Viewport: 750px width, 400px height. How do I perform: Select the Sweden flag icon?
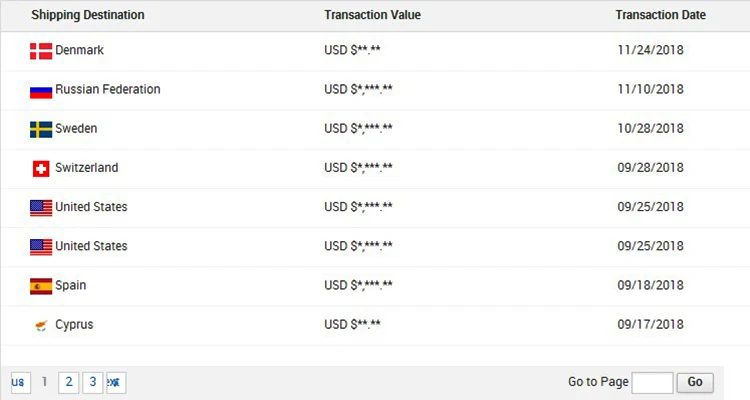[x=40, y=129]
